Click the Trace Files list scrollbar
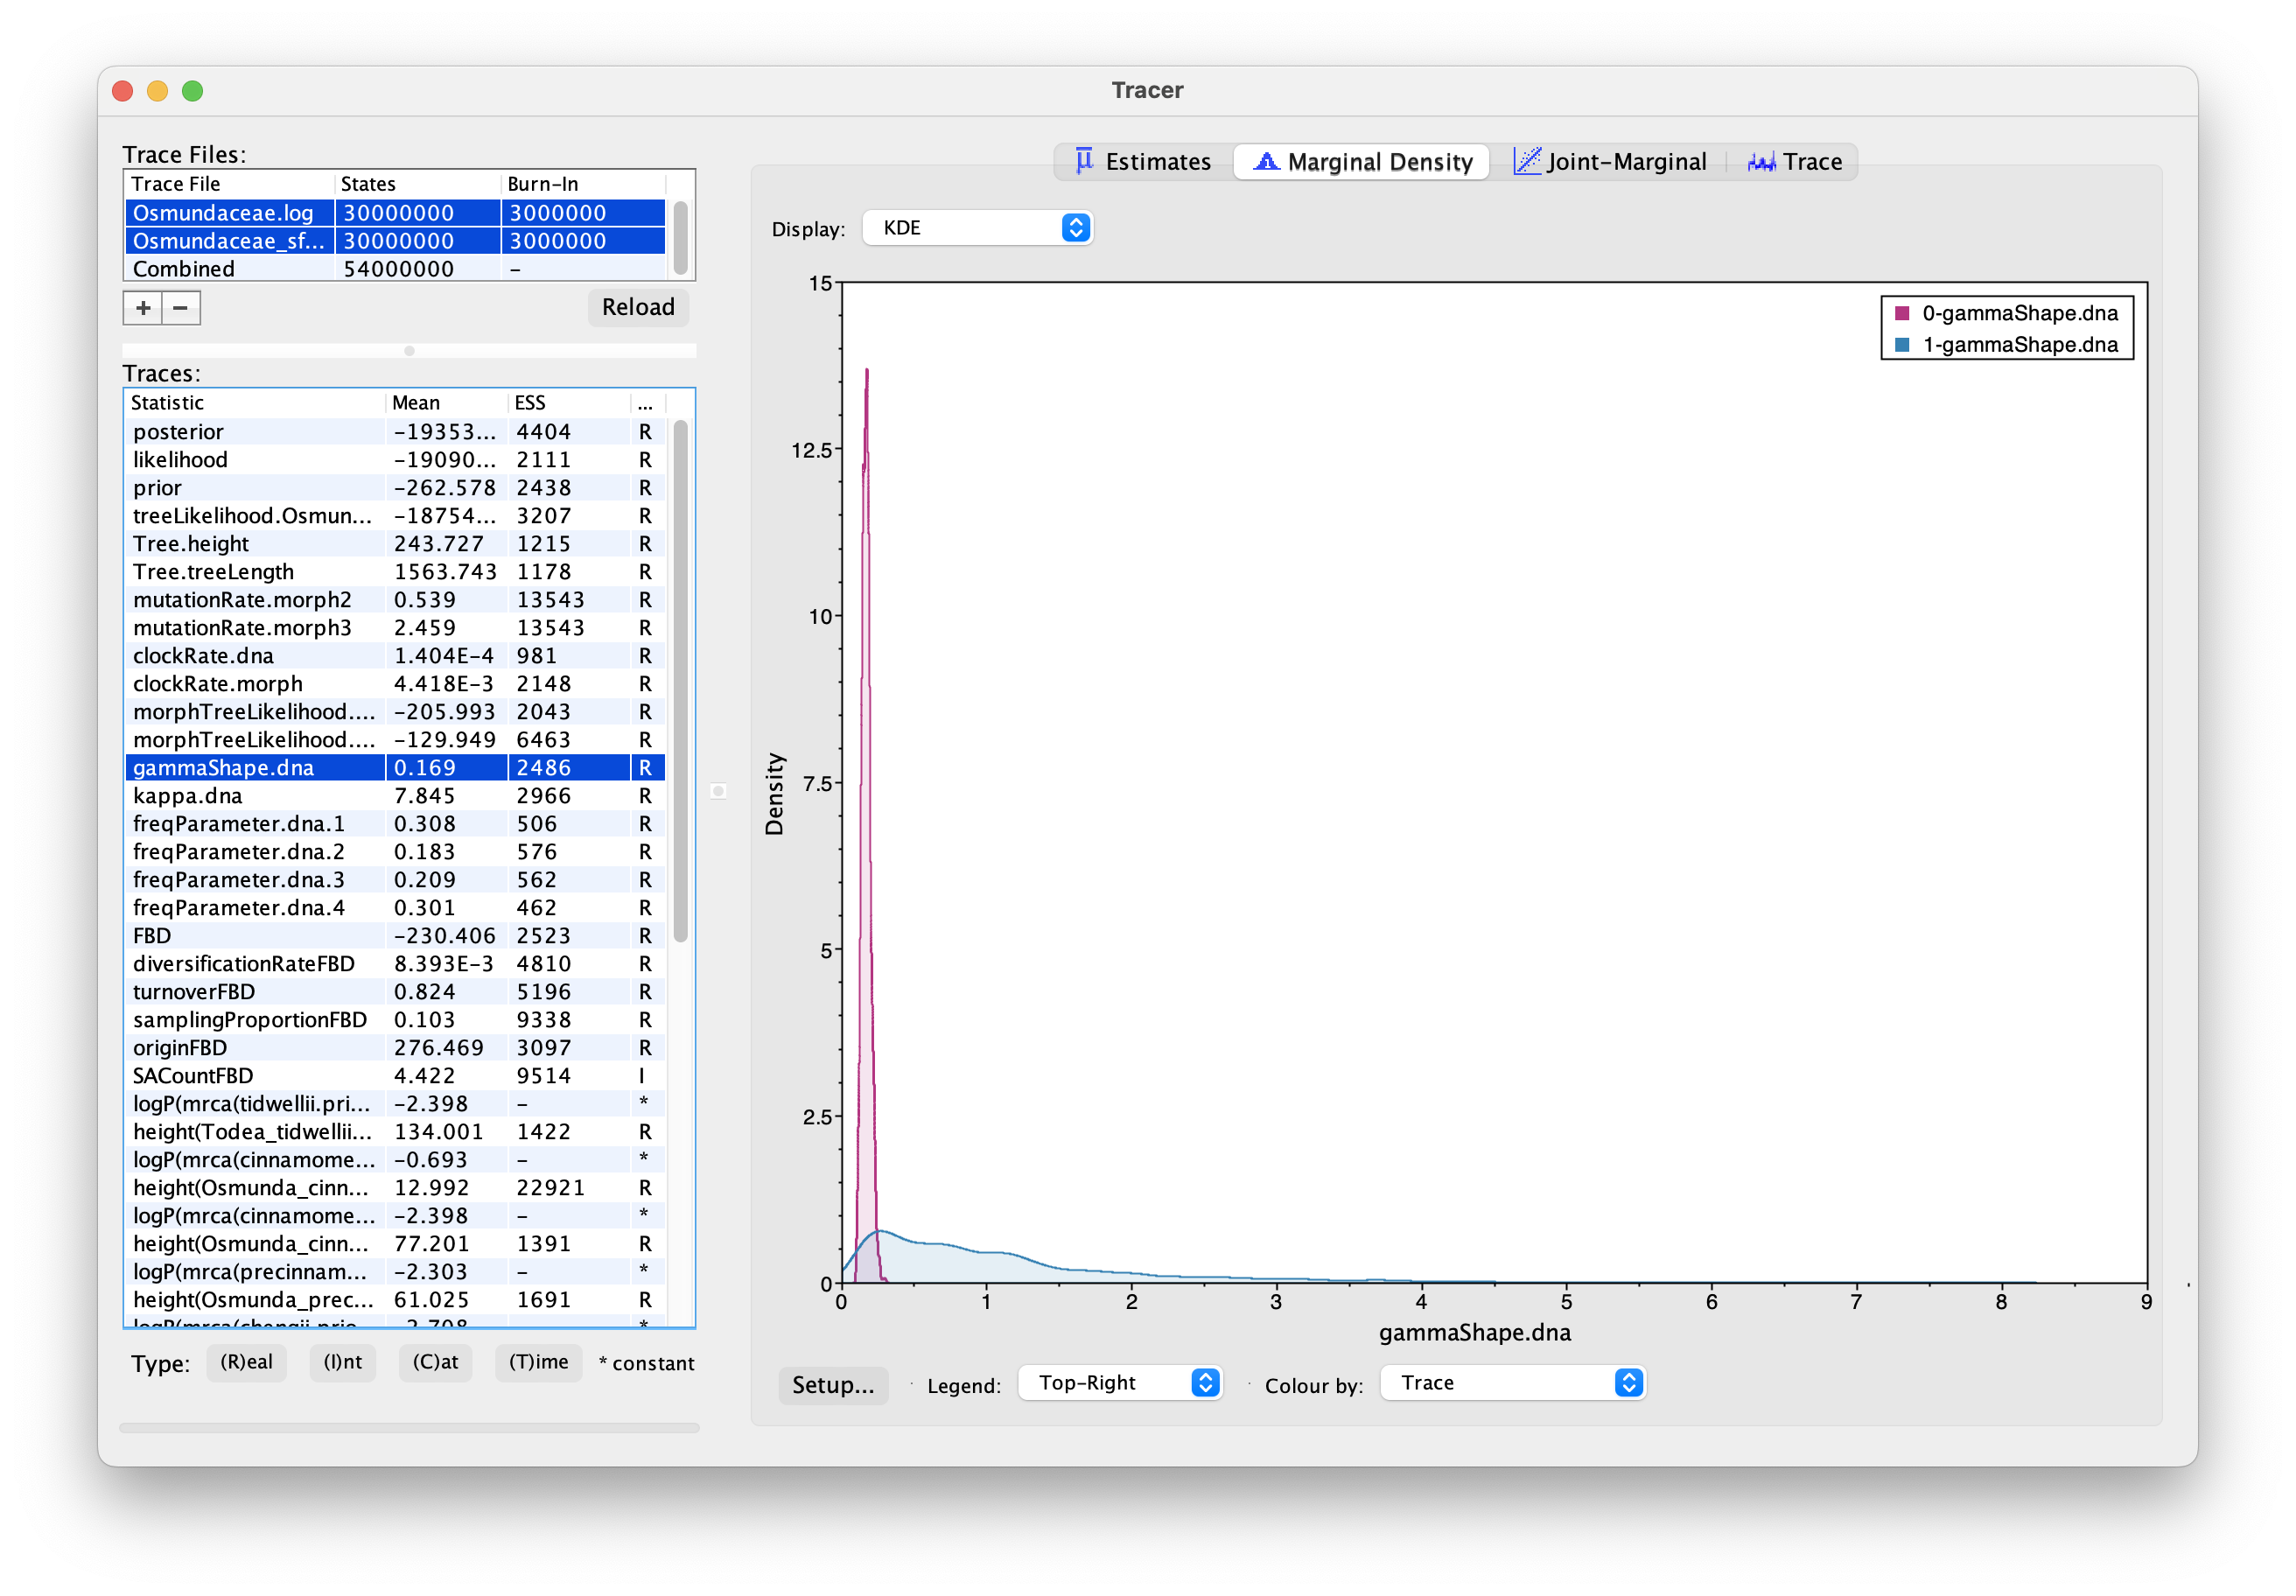Screen dimensions: 2296x1596 681,238
